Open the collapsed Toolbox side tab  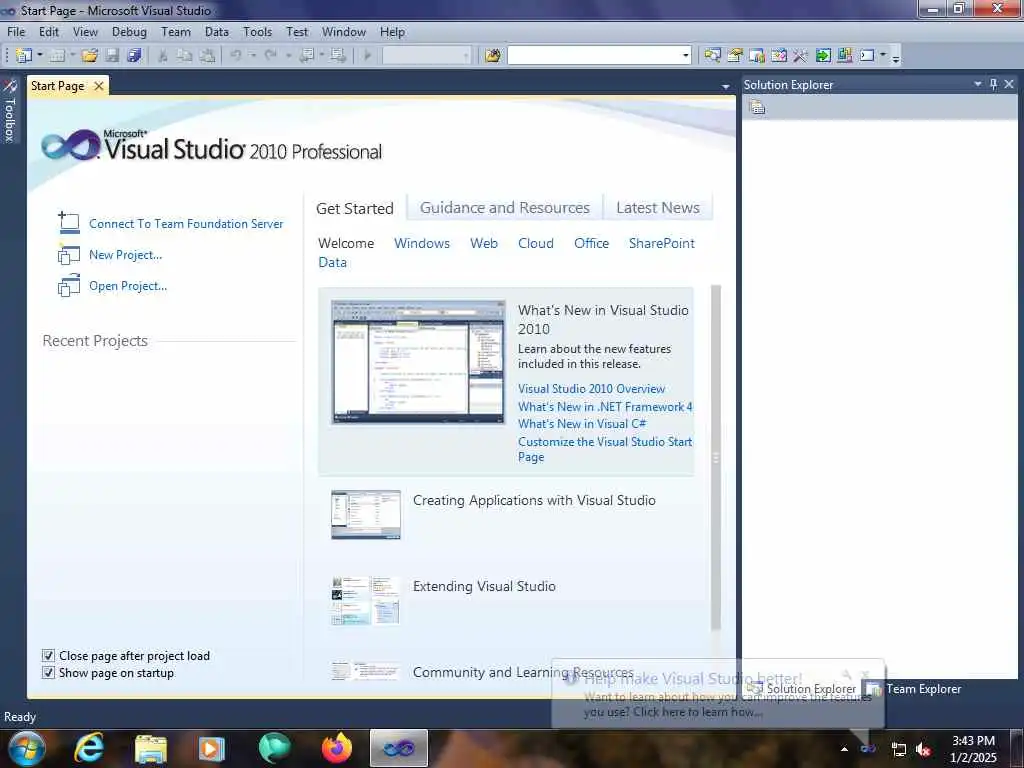click(x=9, y=110)
